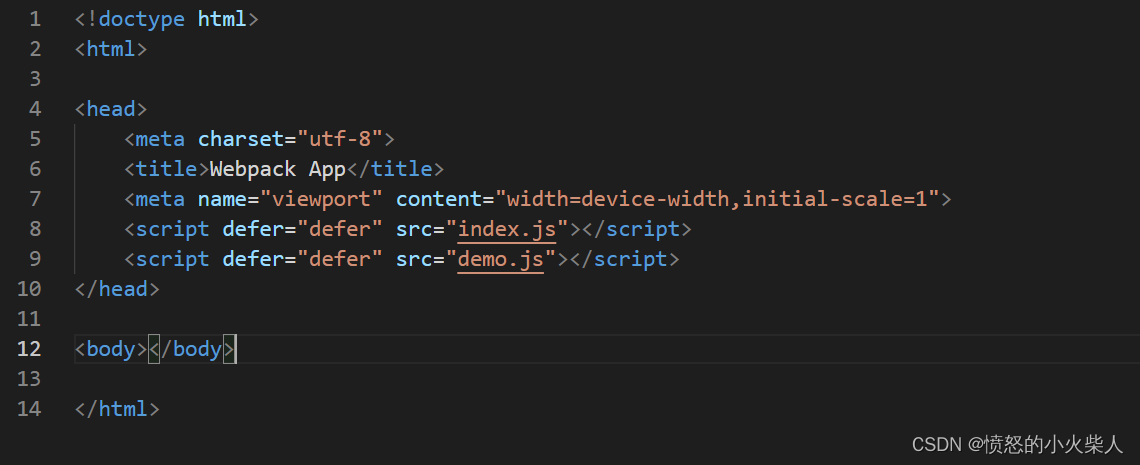The width and height of the screenshot is (1140, 465).
Task: Open the demo.js underlined link
Action: [500, 259]
